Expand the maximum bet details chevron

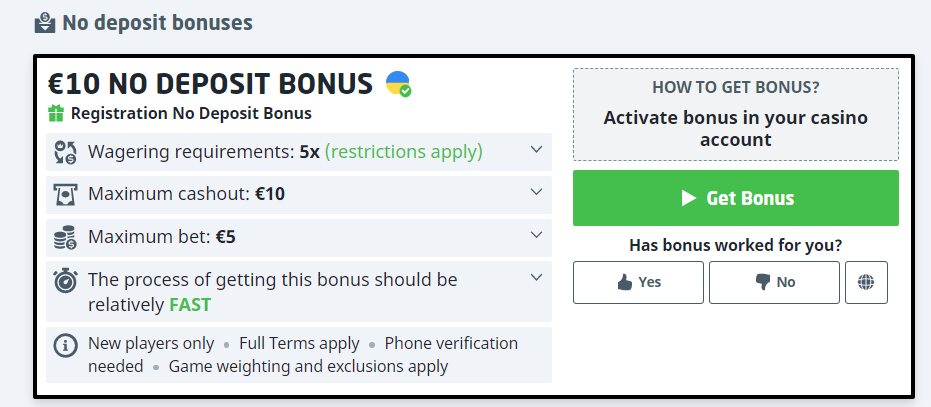coord(536,235)
